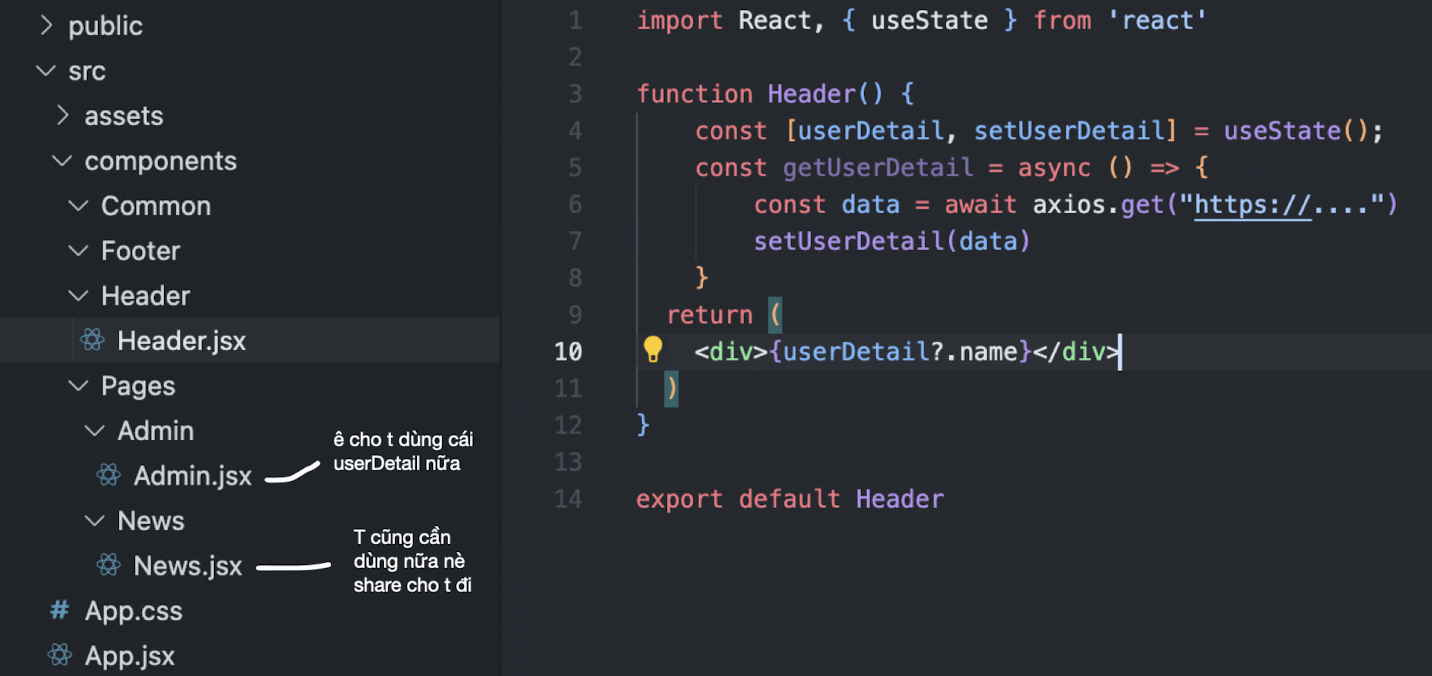The height and width of the screenshot is (676, 1432).
Task: Collapse the src folder chevron
Action: pos(45,71)
